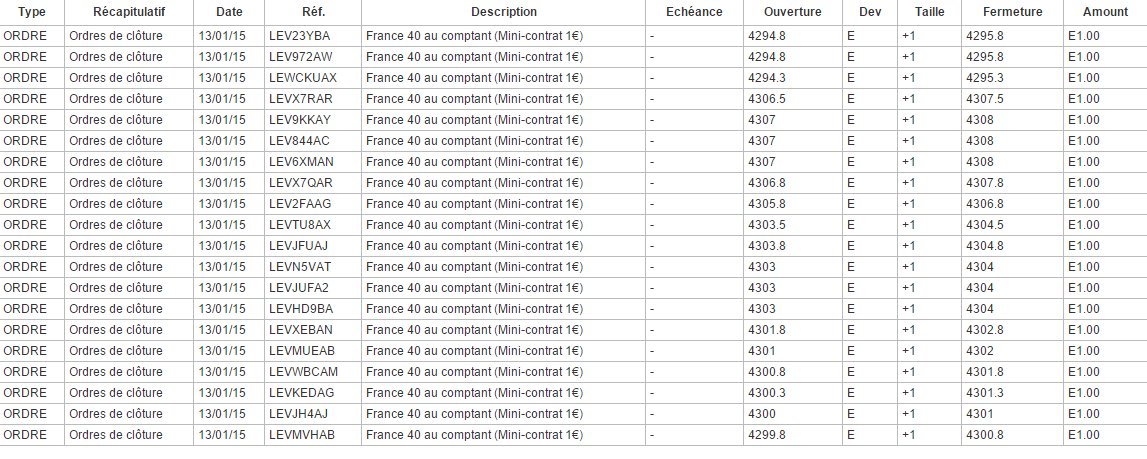The width and height of the screenshot is (1147, 459).
Task: Select order reference LEVMVHAB
Action: (x=301, y=435)
